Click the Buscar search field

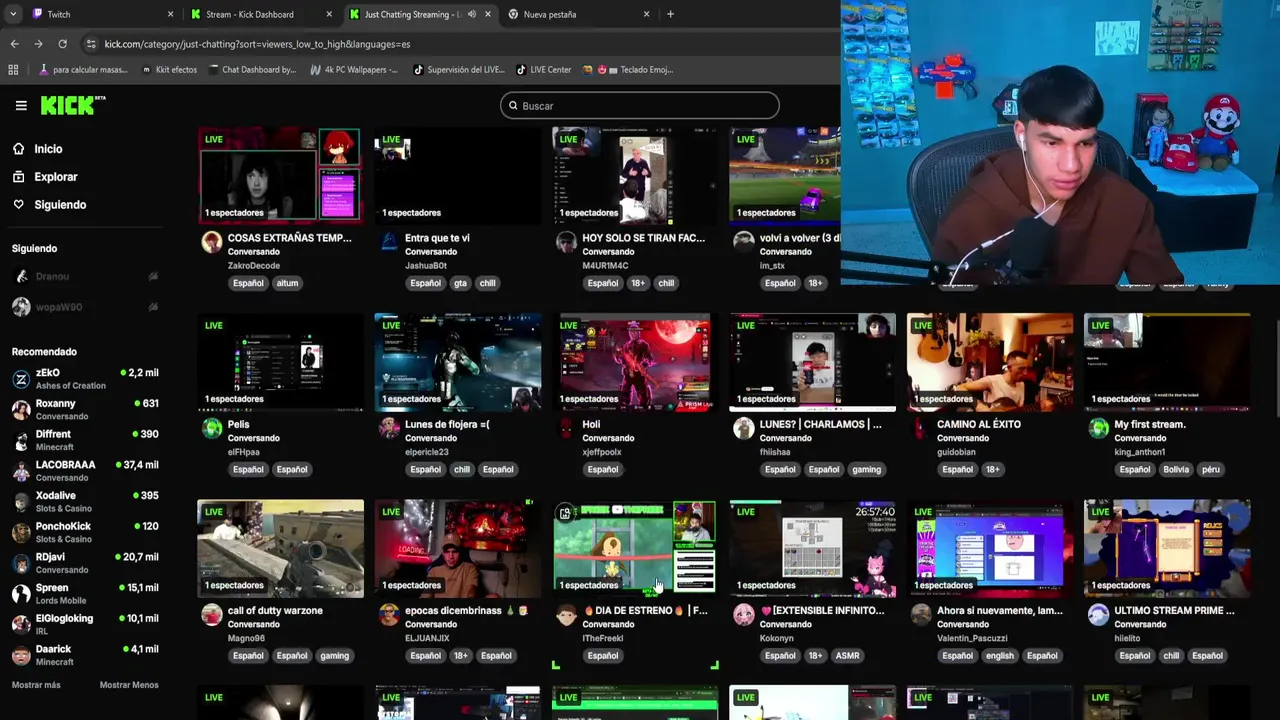tap(640, 106)
